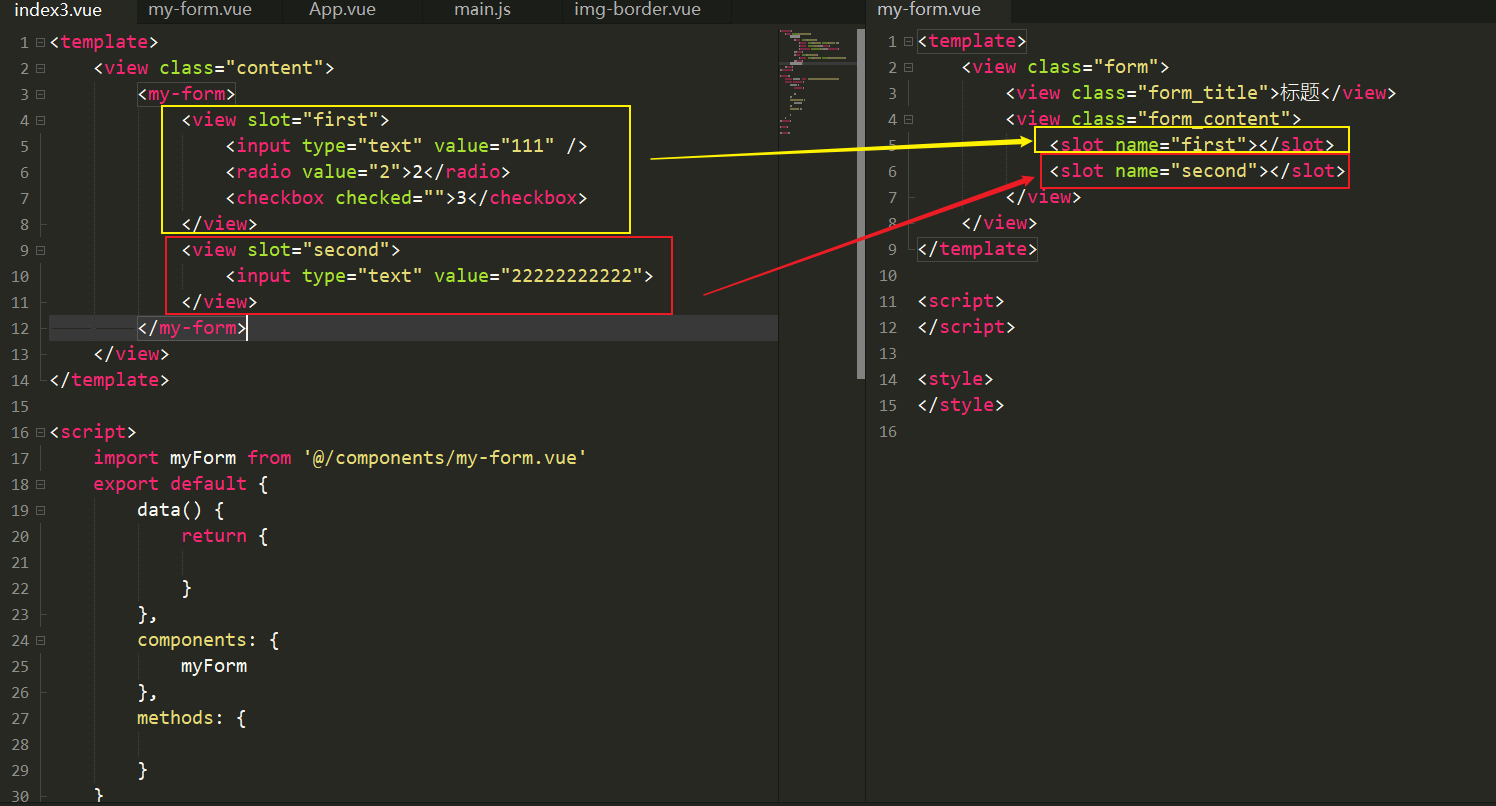Click the slot name="second" line in right pane
Screen dimensions: 1496x806
[x=1197, y=172]
